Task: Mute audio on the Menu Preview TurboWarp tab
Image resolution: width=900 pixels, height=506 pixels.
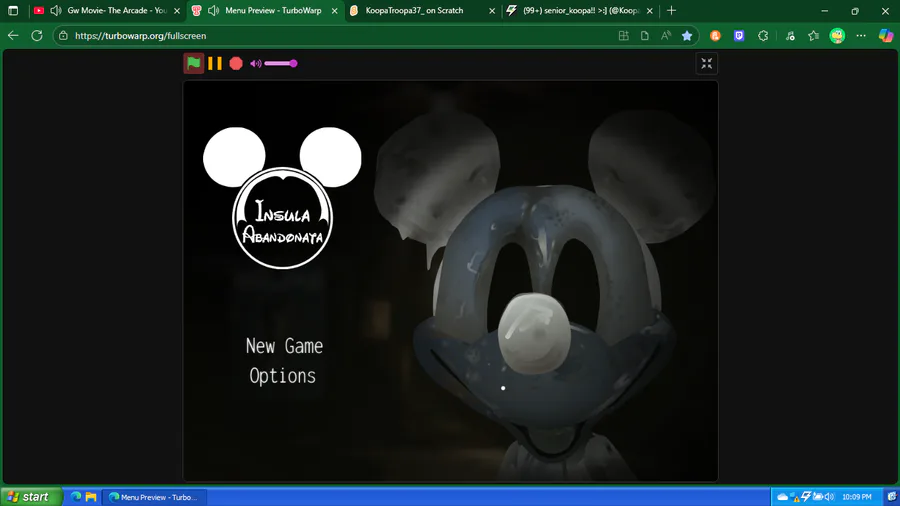Action: (214, 10)
